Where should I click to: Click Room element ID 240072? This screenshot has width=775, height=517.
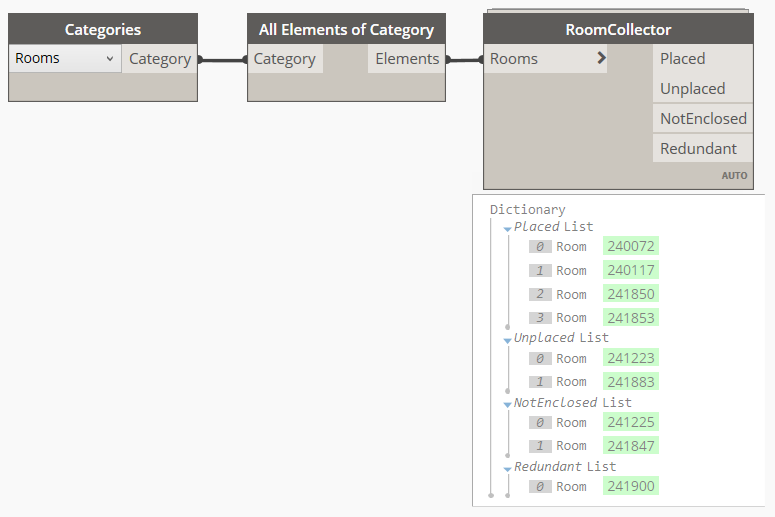pyautogui.click(x=631, y=246)
